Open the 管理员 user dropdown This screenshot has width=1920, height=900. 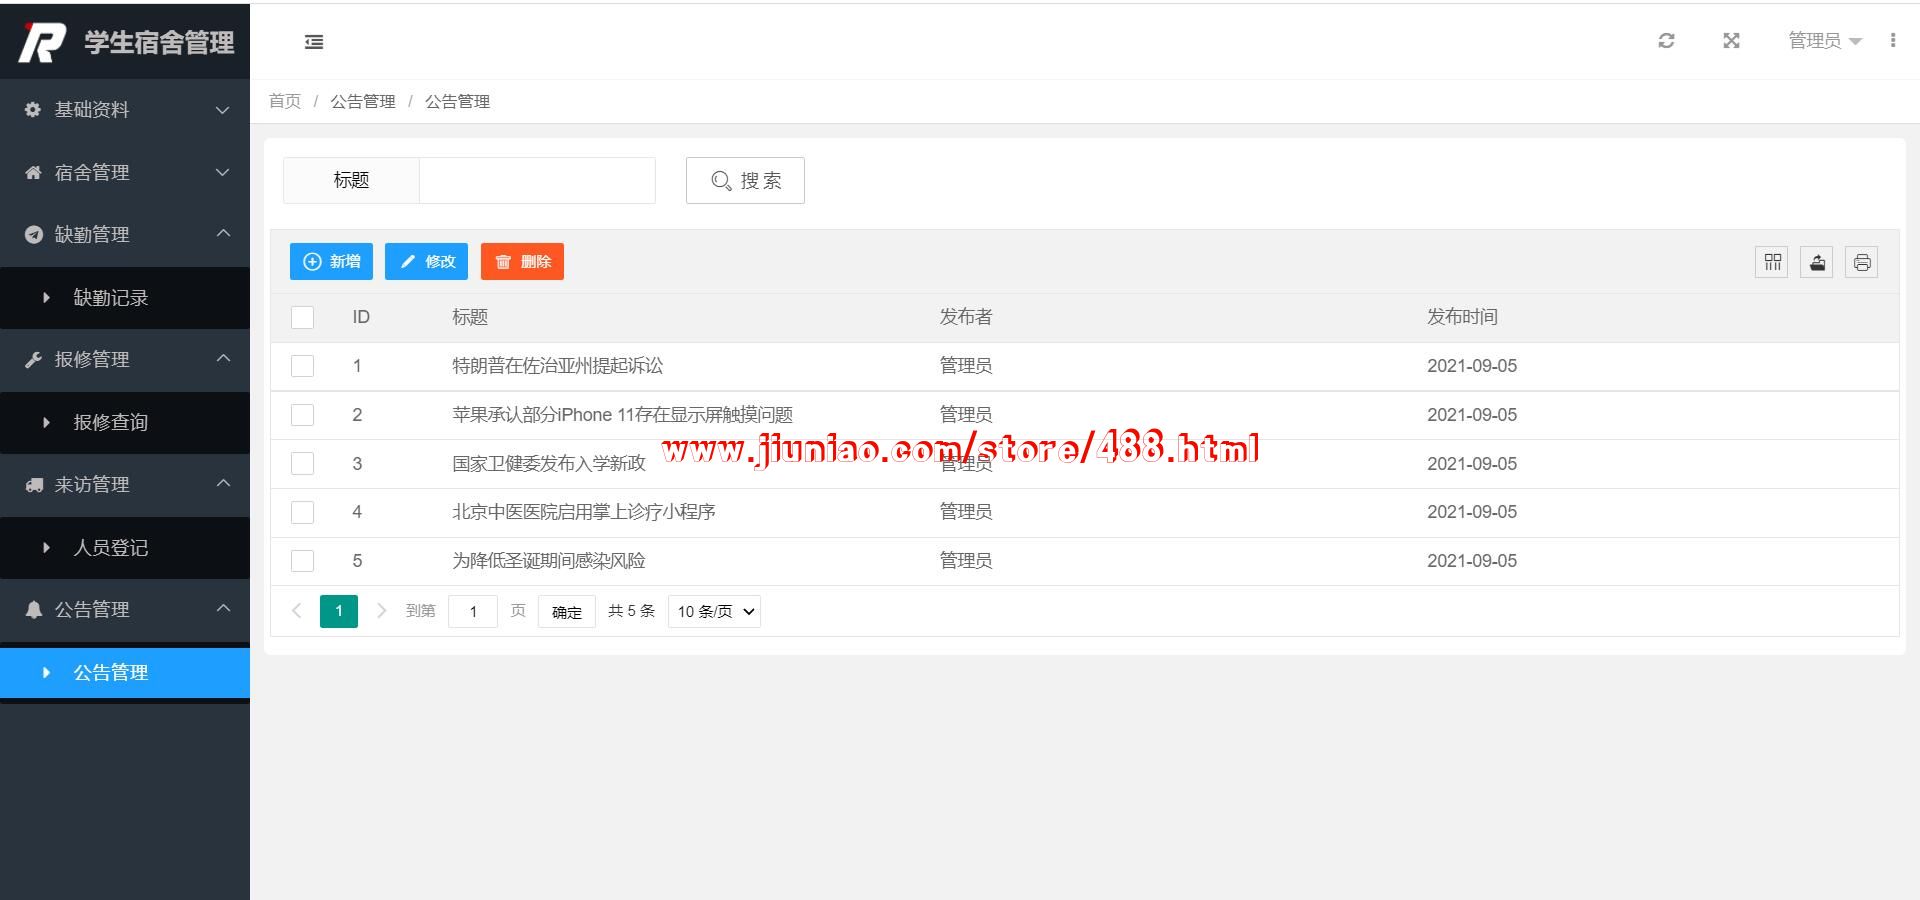1824,41
